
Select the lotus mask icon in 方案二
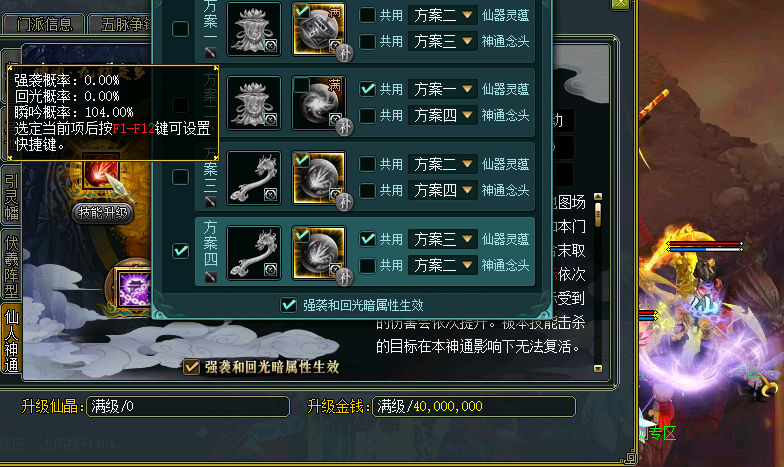pyautogui.click(x=254, y=104)
